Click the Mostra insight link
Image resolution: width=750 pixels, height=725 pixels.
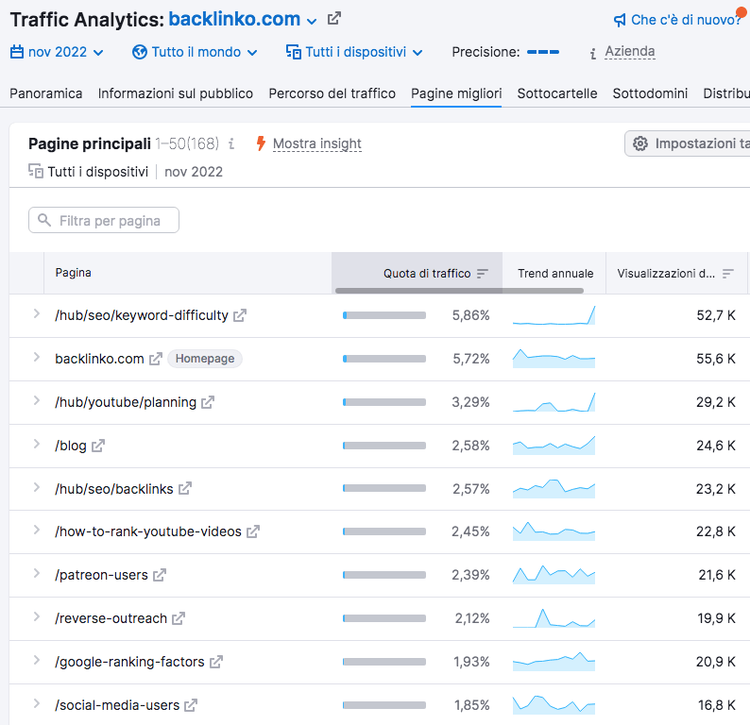coord(317,143)
